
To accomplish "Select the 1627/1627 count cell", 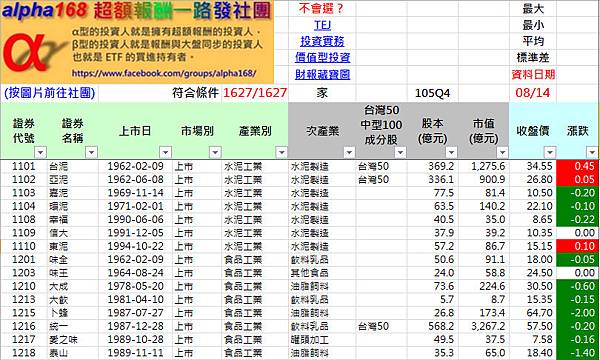I will coord(255,93).
